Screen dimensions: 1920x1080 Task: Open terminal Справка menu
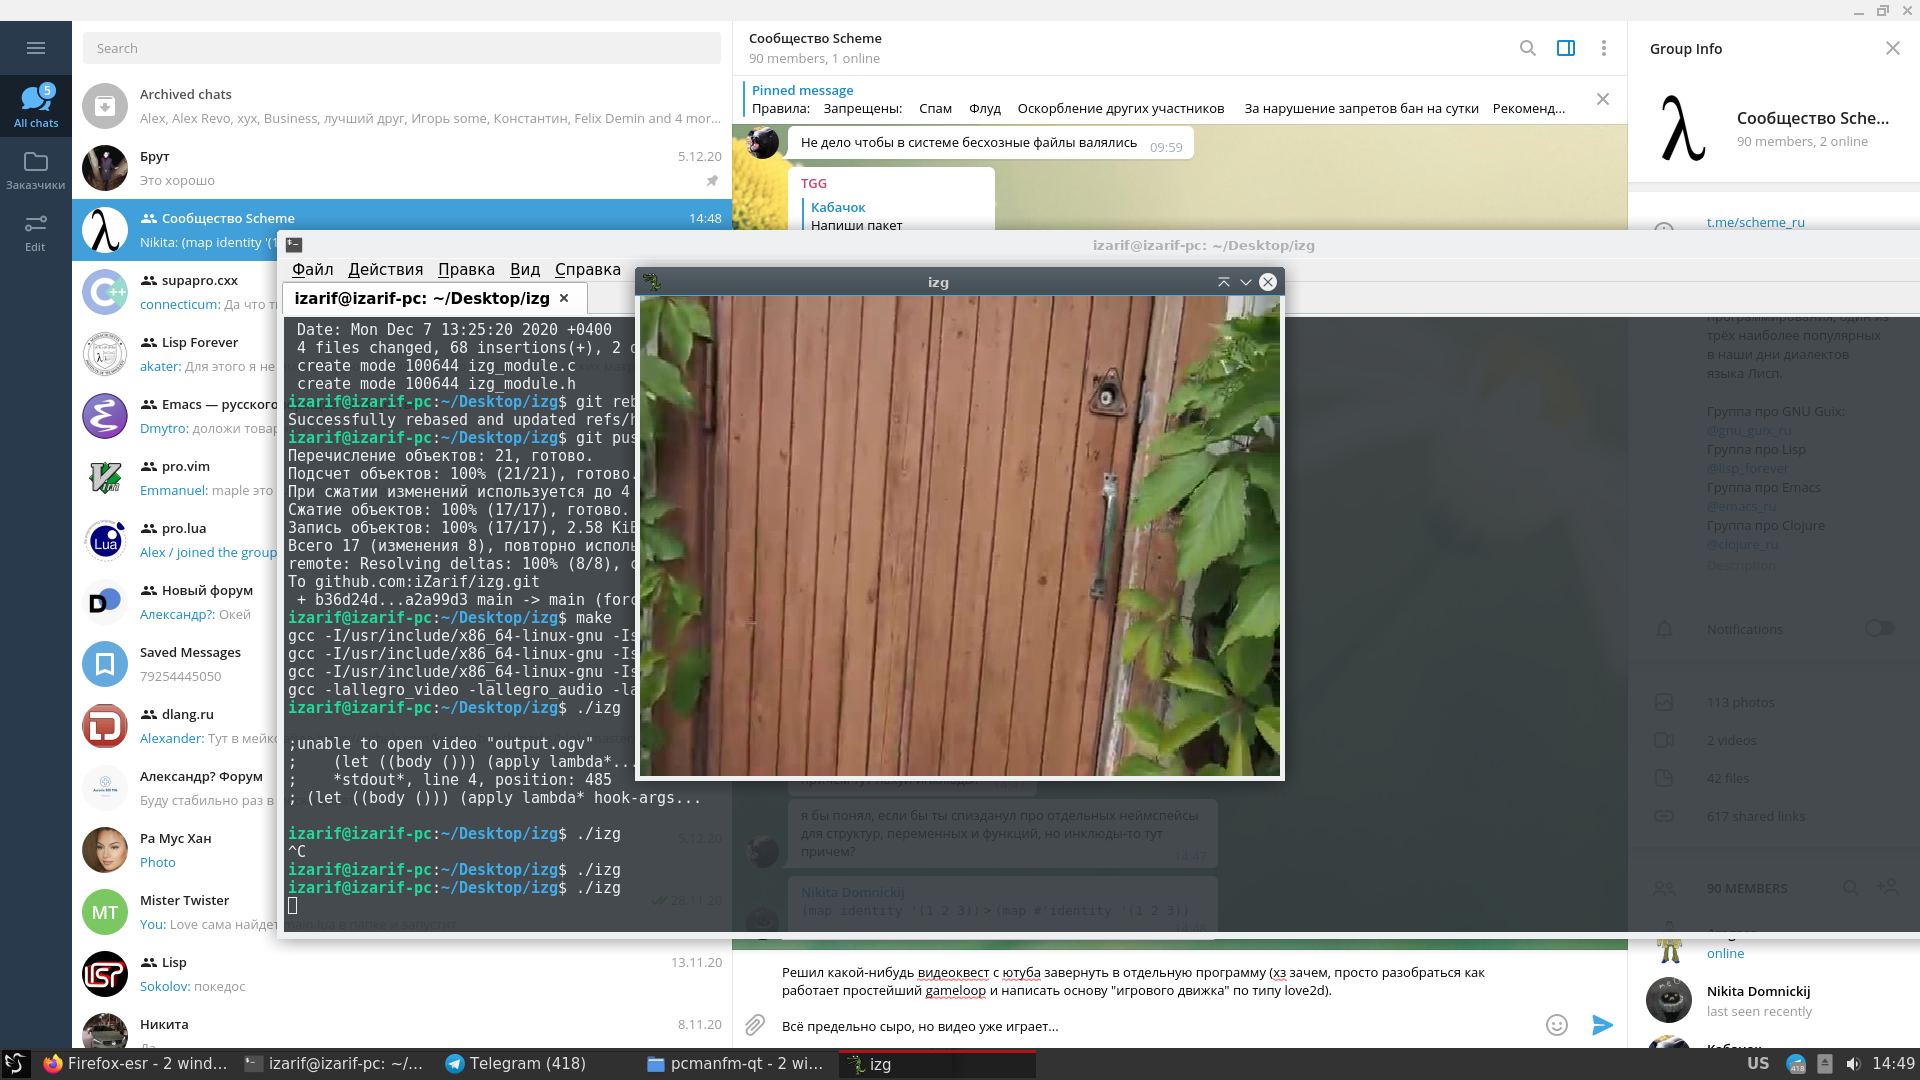(588, 269)
